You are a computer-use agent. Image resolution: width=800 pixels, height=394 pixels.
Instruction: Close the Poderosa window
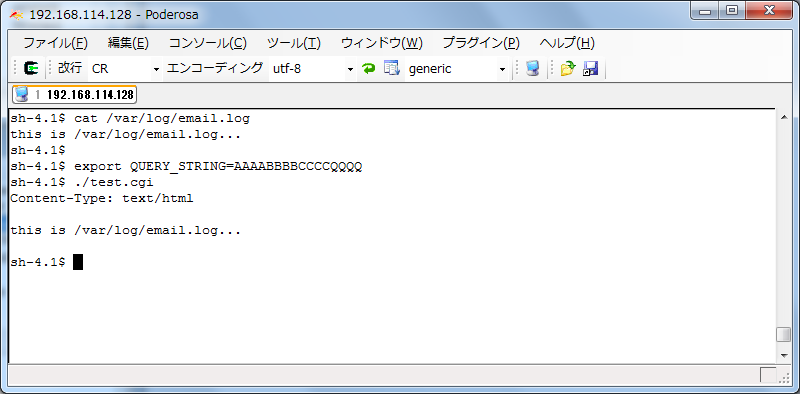coord(770,11)
